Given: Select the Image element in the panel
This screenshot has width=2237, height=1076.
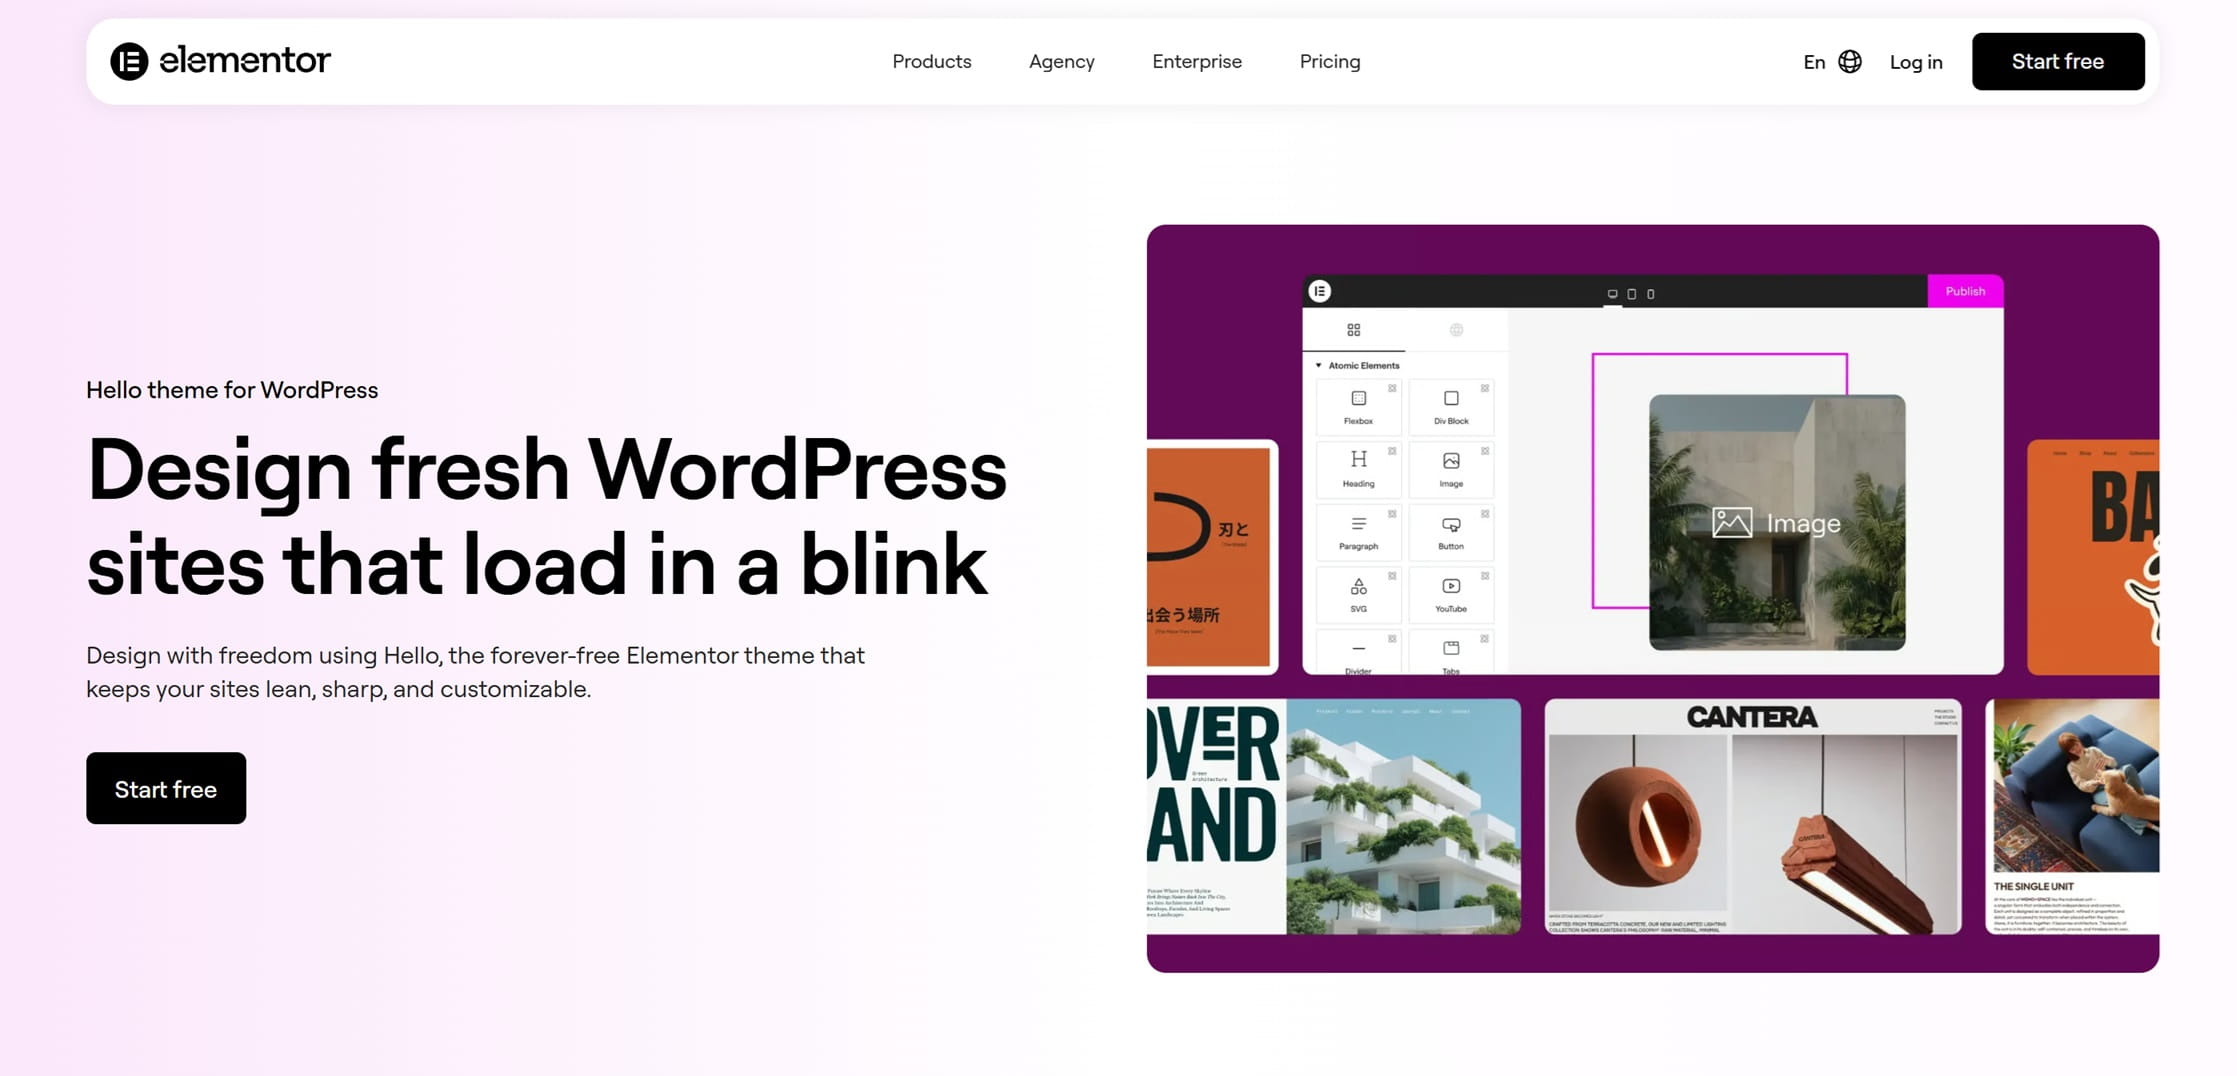Looking at the screenshot, I should (x=1450, y=468).
